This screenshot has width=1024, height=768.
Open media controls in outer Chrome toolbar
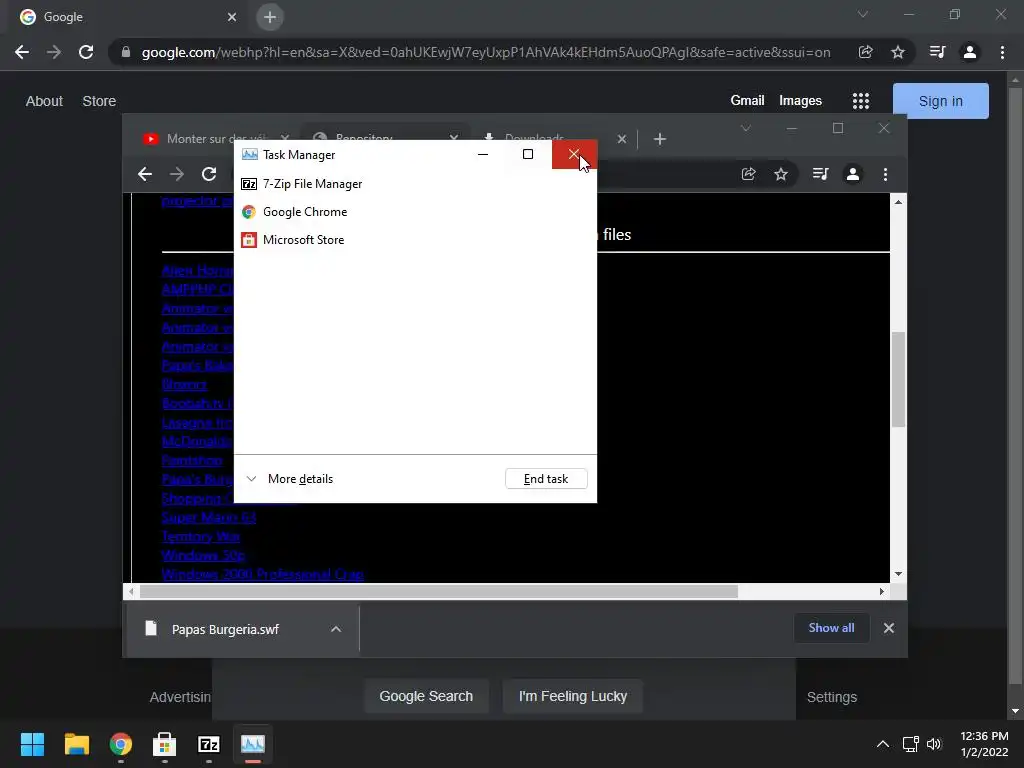937,52
